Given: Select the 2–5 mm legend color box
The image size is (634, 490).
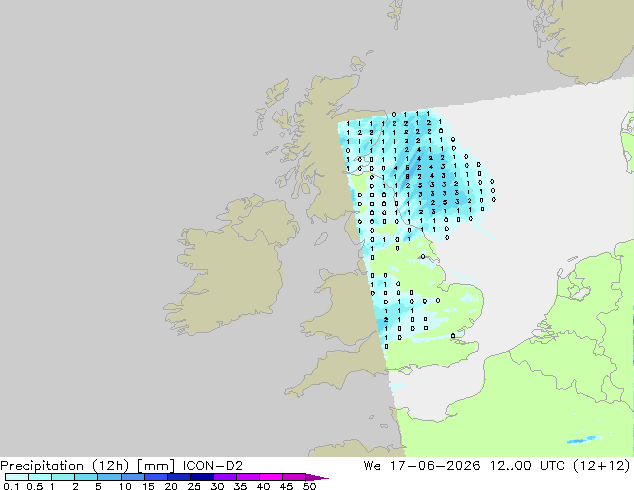Looking at the screenshot, I should (x=87, y=477).
